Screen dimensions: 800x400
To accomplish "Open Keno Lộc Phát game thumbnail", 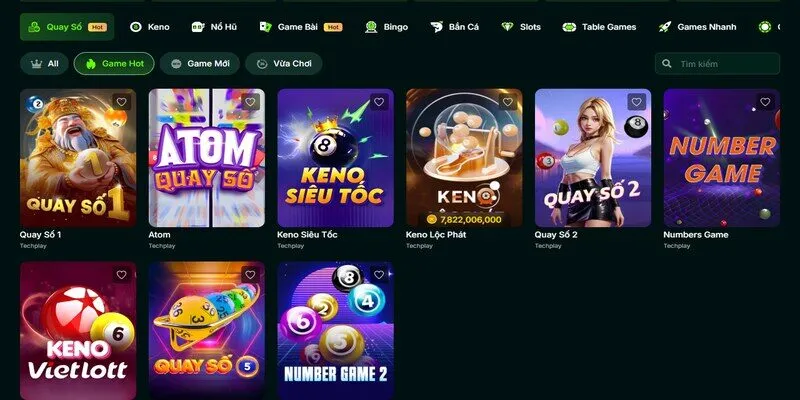I will click(464, 158).
